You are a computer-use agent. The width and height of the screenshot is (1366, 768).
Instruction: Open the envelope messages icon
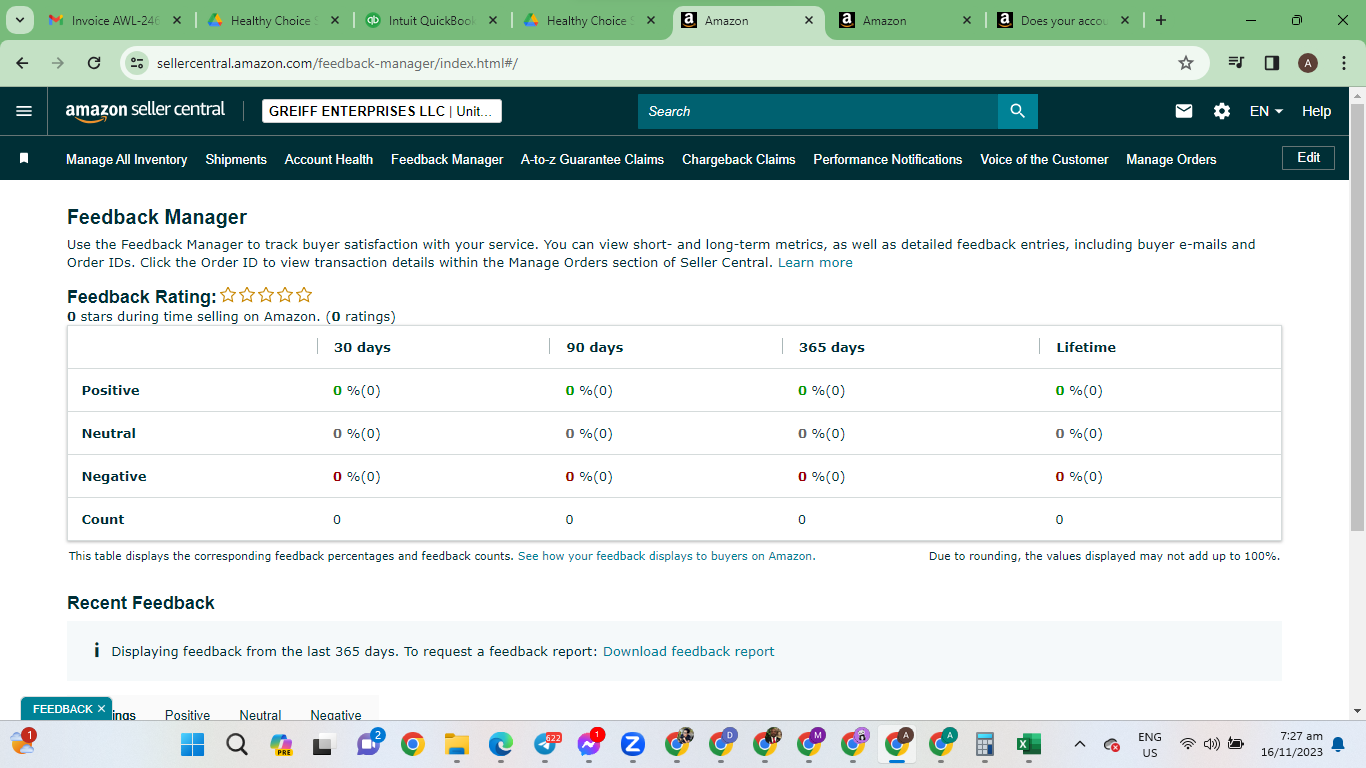coord(1184,111)
